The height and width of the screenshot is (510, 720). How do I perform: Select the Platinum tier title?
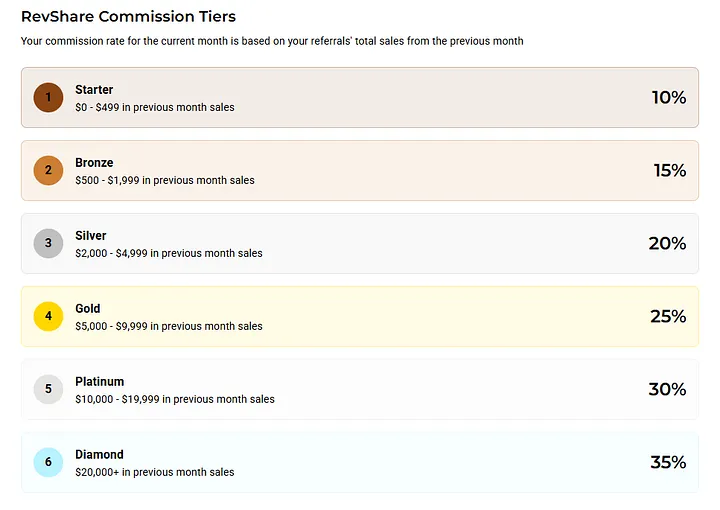click(x=100, y=381)
